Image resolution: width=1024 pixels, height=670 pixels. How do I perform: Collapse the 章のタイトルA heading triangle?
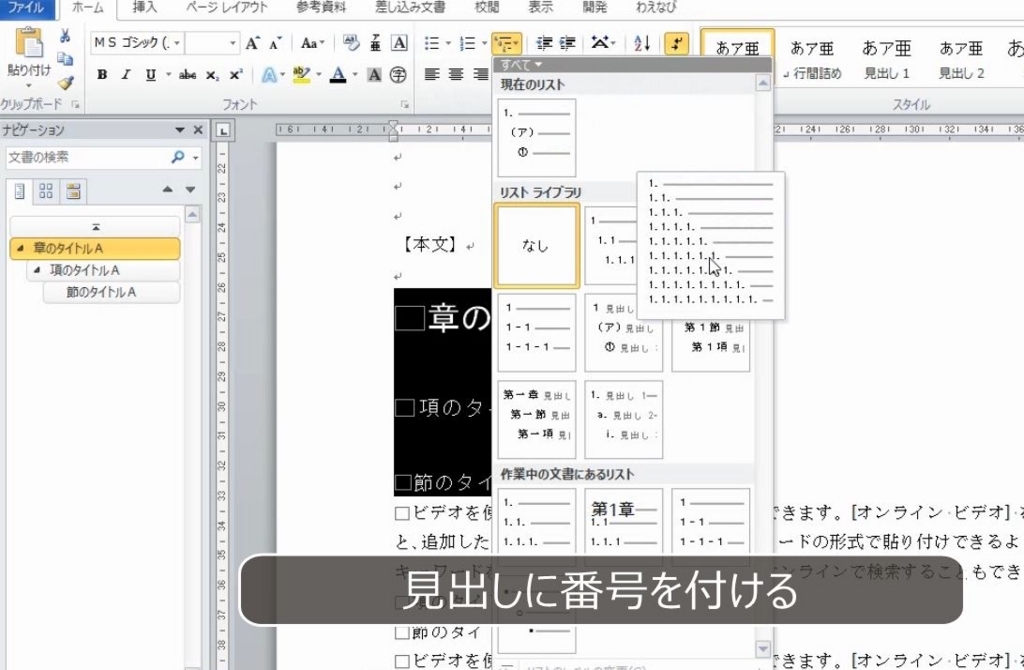pyautogui.click(x=20, y=247)
